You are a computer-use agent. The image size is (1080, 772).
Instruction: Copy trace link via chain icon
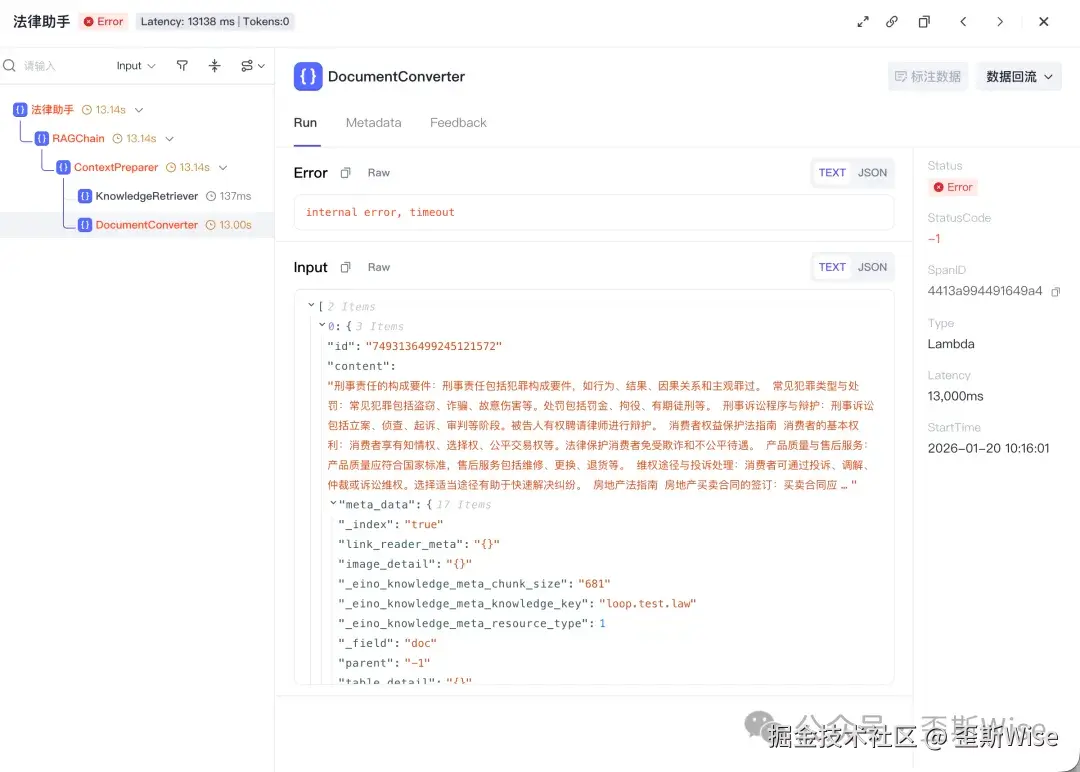892,21
